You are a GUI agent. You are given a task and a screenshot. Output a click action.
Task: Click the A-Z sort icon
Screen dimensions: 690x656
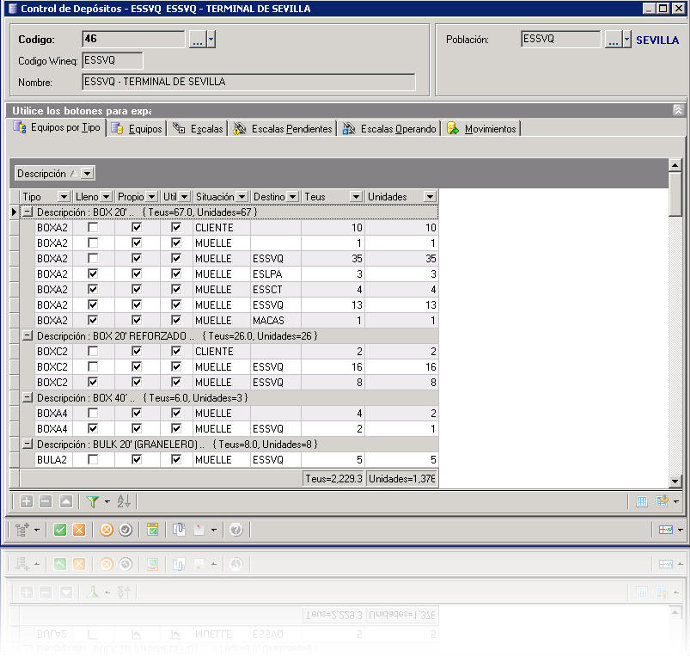(124, 501)
